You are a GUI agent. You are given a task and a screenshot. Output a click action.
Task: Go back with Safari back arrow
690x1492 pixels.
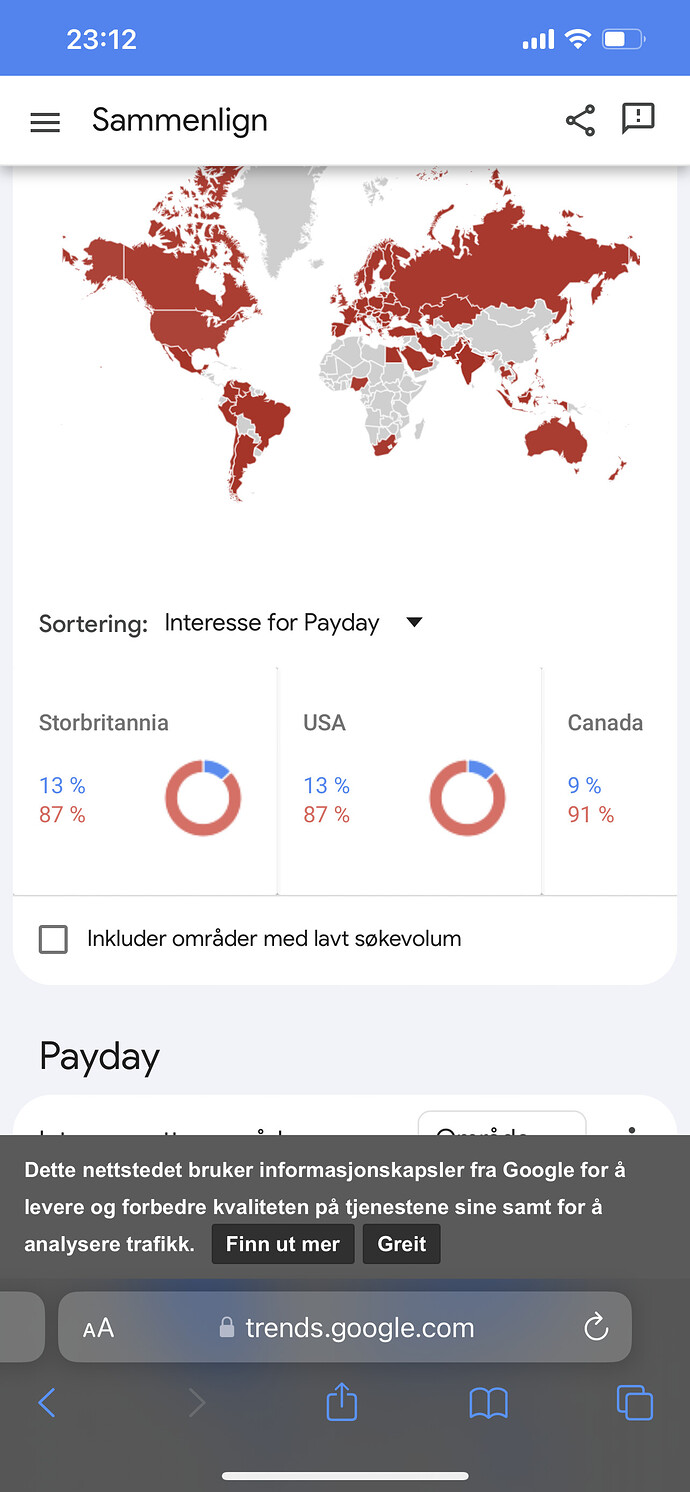coord(46,1403)
